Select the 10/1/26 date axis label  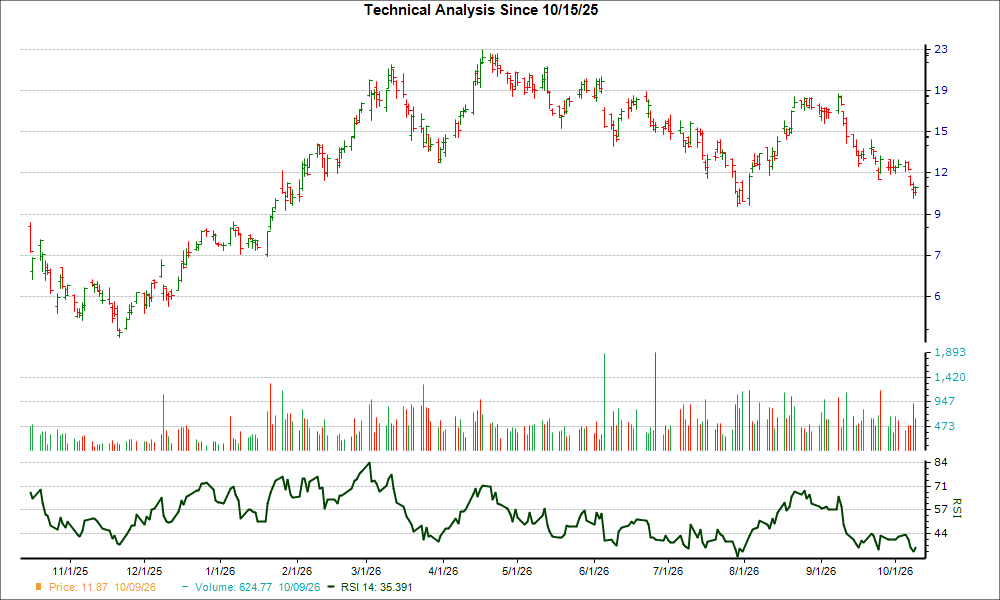(895, 571)
